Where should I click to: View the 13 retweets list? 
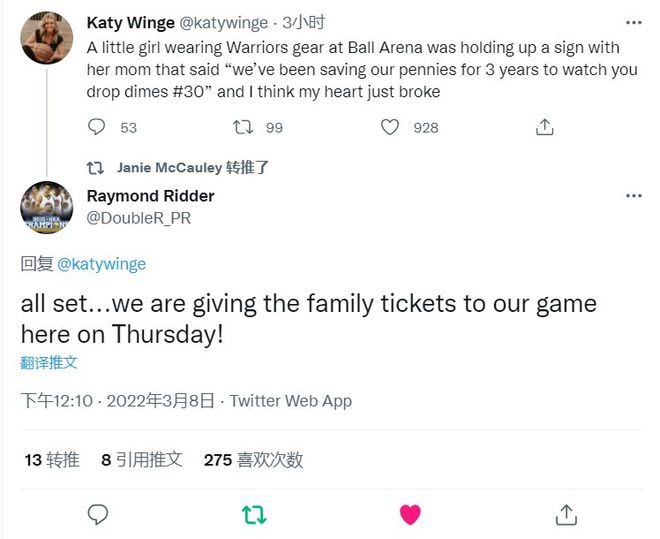pyautogui.click(x=52, y=460)
